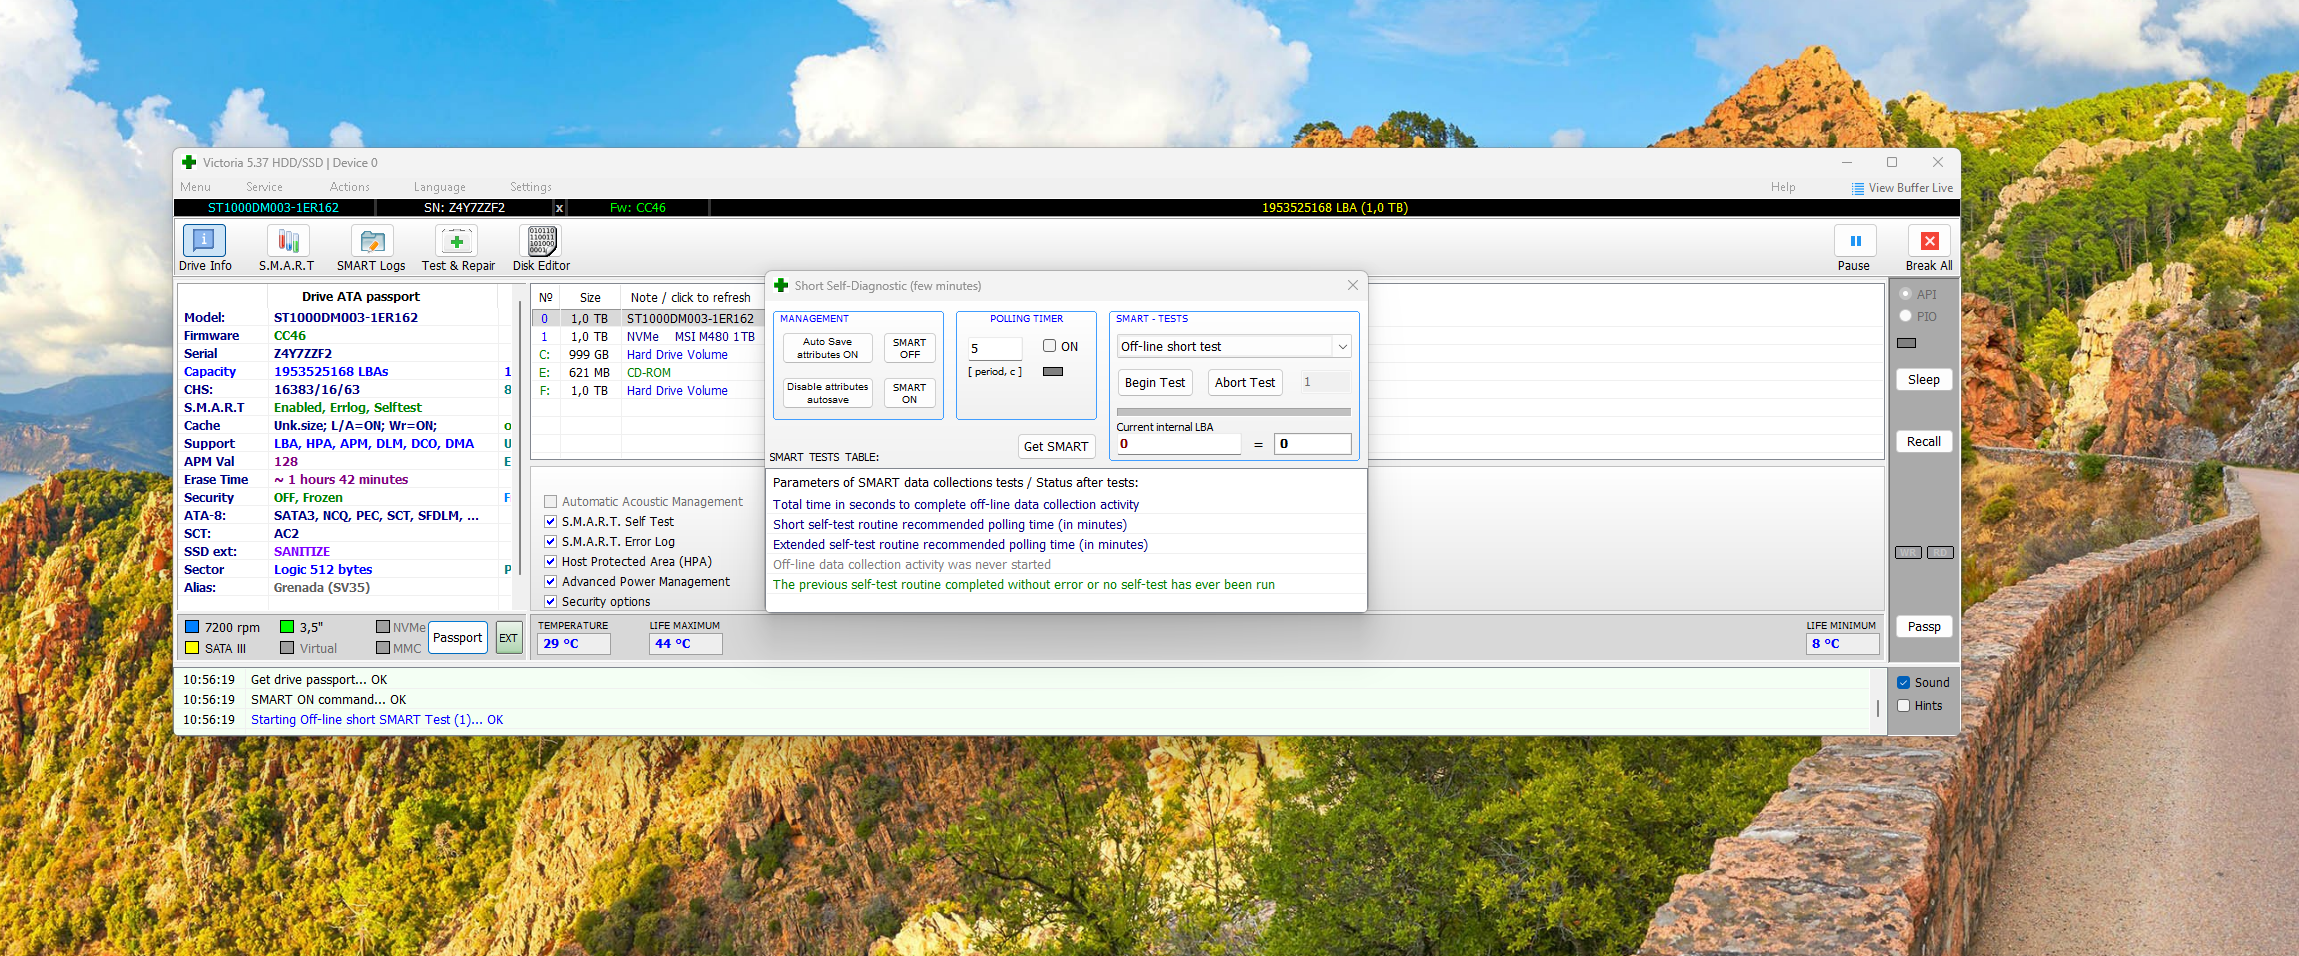Select the PIO radio button
Viewport: 2299px width, 956px height.
click(x=1905, y=316)
